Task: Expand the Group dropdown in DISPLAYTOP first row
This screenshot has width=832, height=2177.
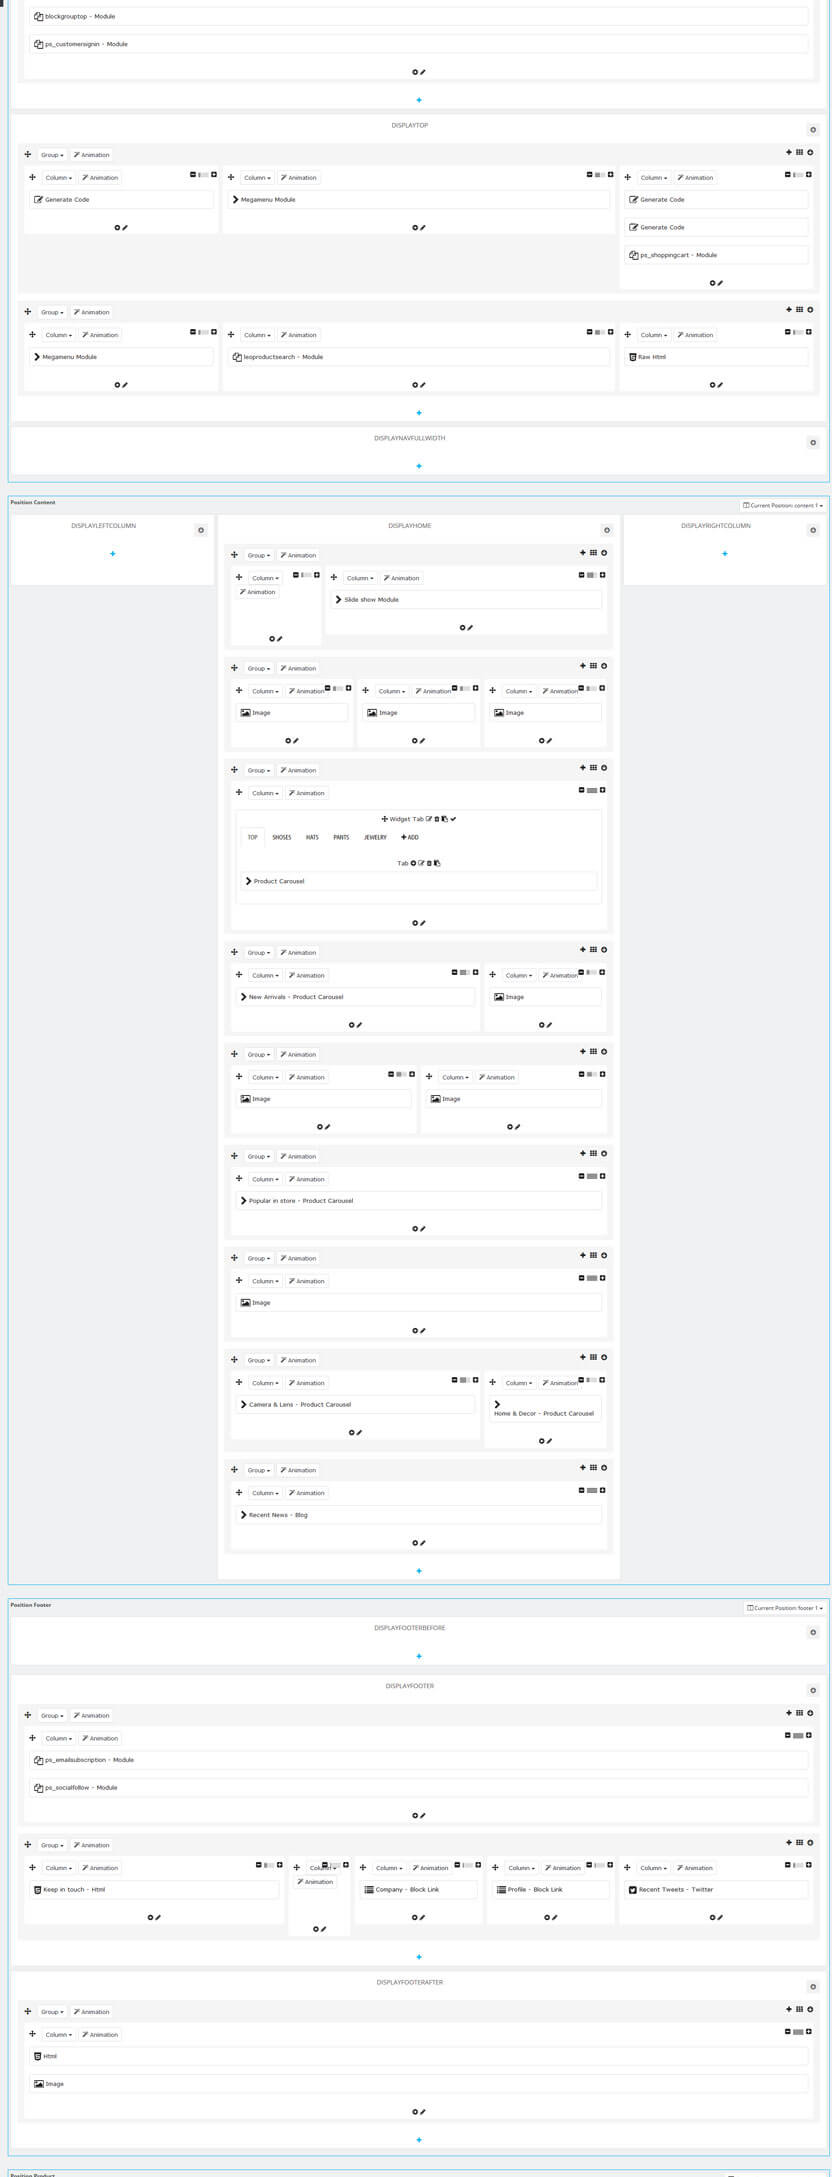Action: [x=52, y=155]
